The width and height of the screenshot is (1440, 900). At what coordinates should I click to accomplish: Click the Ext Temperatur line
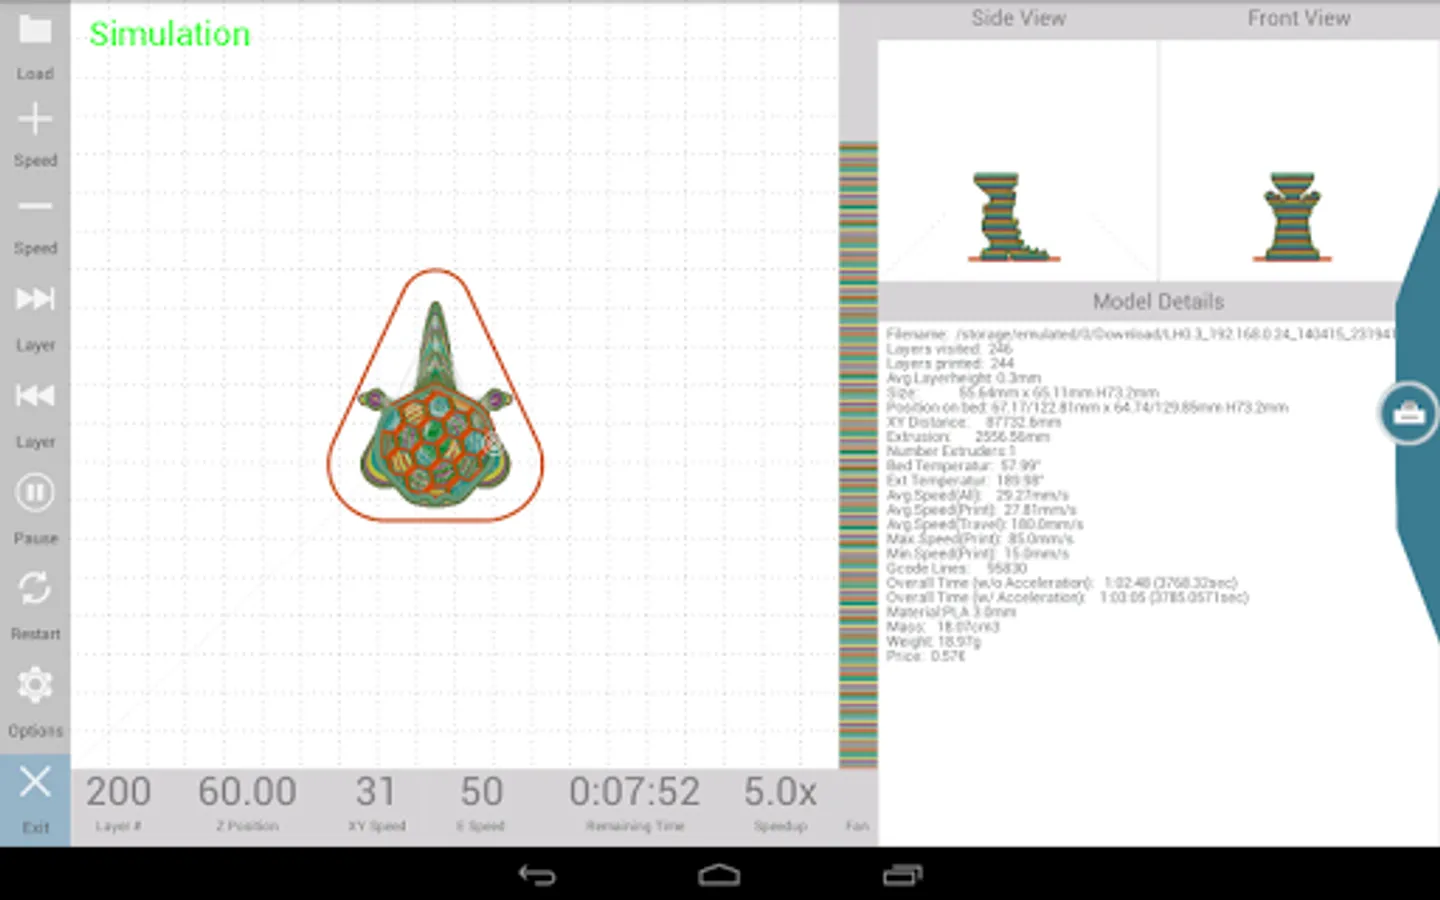964,480
